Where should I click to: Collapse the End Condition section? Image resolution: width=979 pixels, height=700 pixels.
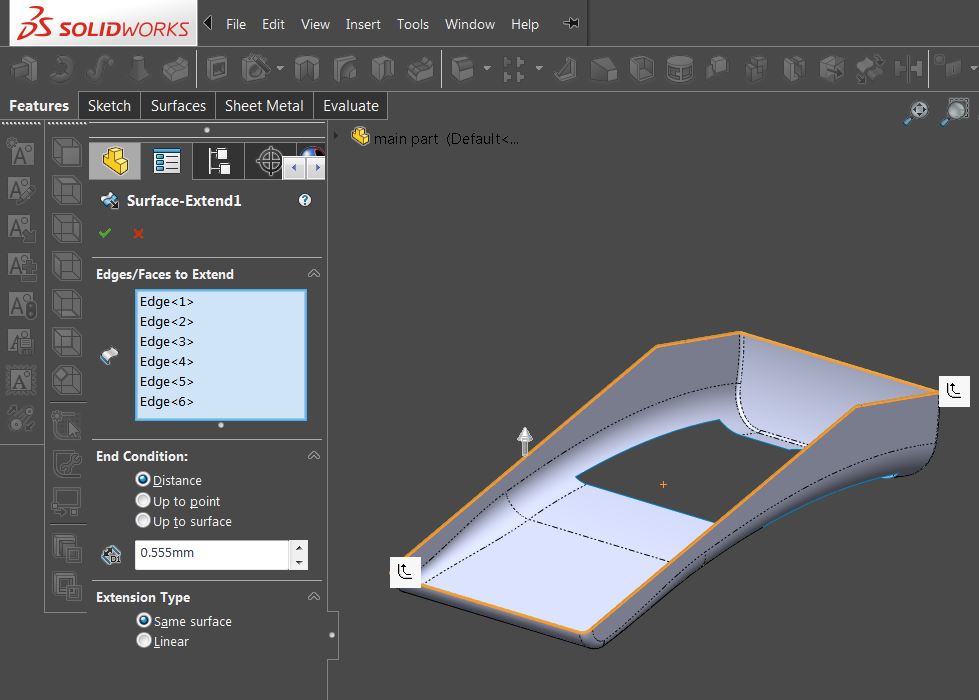click(x=314, y=455)
